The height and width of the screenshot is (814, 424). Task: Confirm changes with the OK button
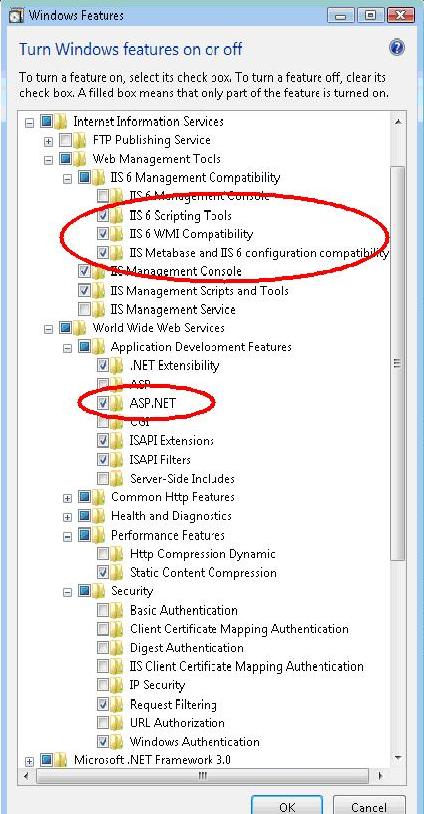(x=287, y=805)
